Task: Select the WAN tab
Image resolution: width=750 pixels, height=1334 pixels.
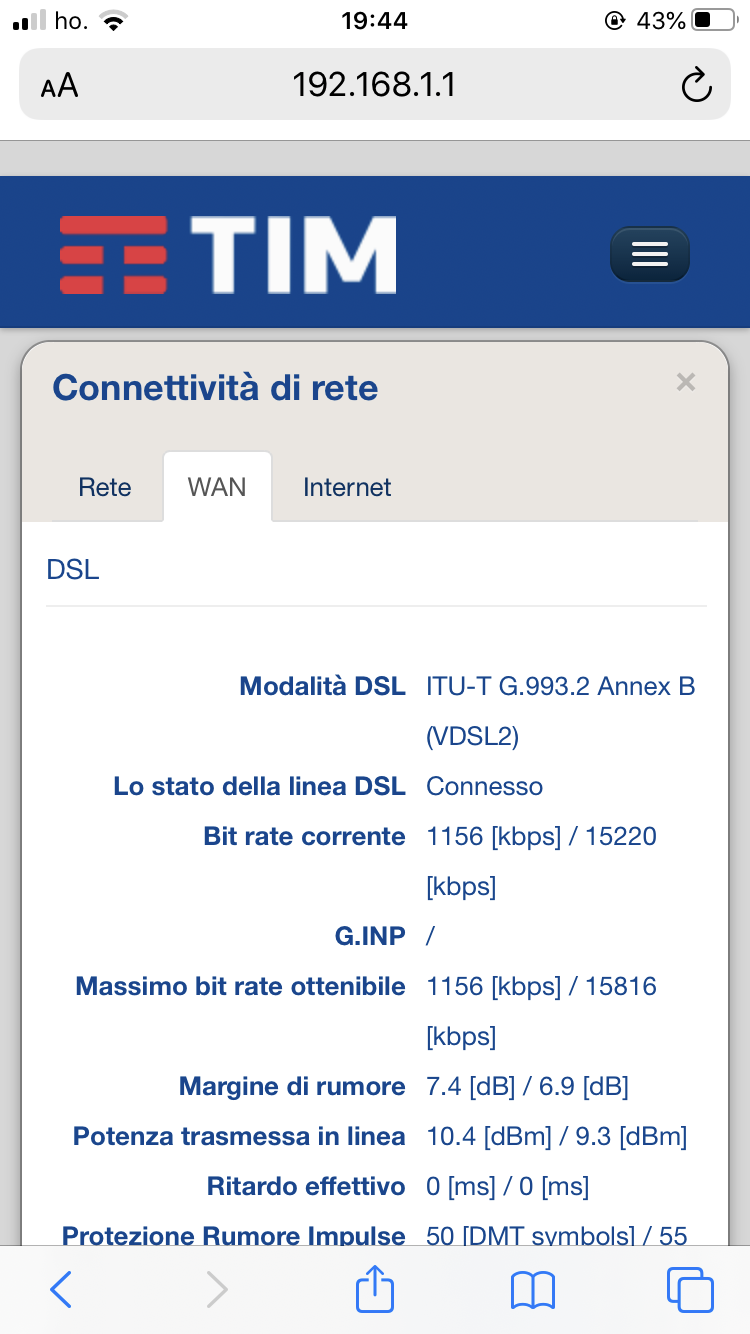Action: (x=217, y=487)
